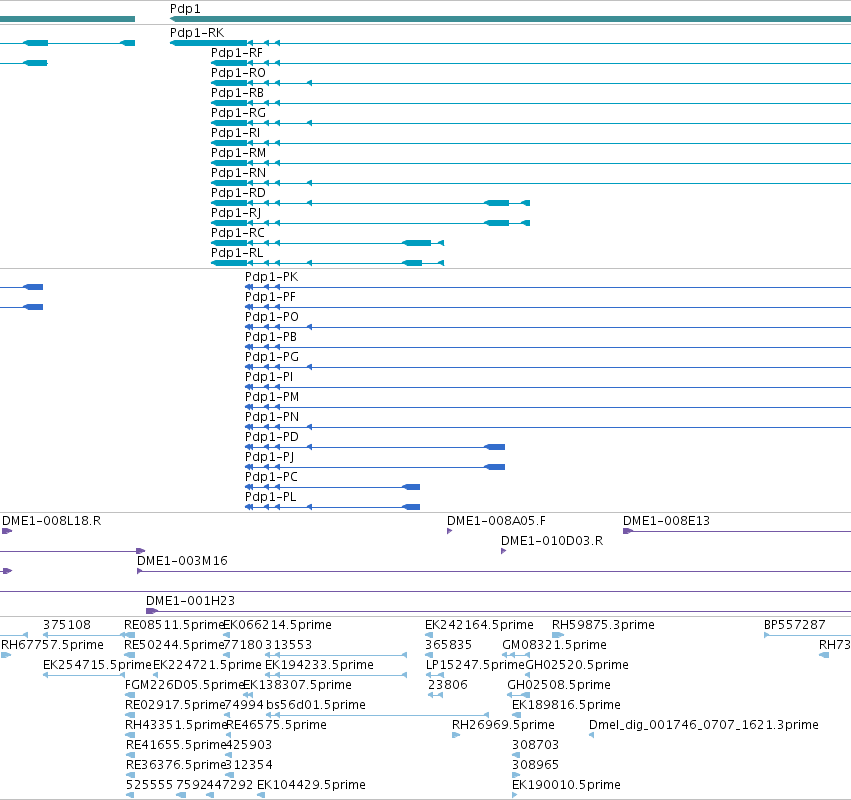Click the DME1-008E13 clone start arrow
Viewport: 851px width, 800px height.
[628, 531]
